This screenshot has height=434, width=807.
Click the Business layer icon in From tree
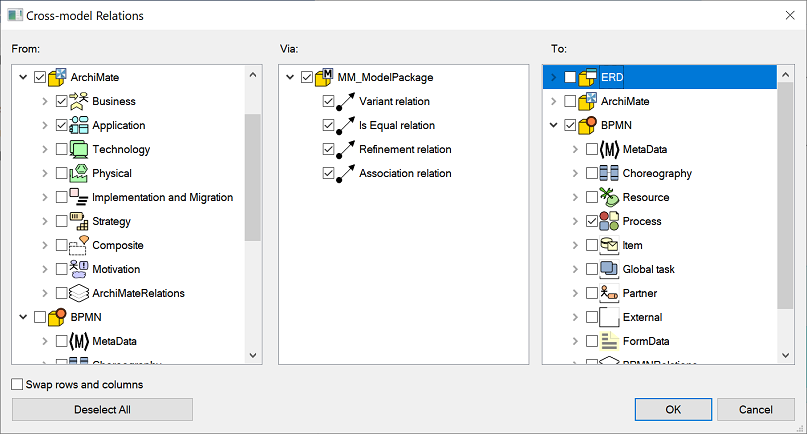pyautogui.click(x=79, y=101)
